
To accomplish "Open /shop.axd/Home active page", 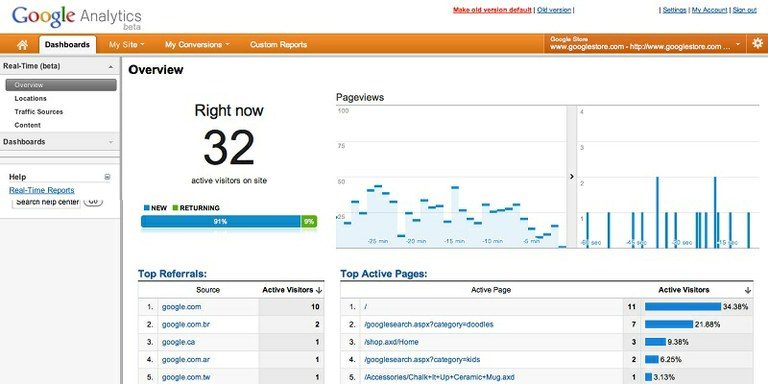I will coord(391,342).
